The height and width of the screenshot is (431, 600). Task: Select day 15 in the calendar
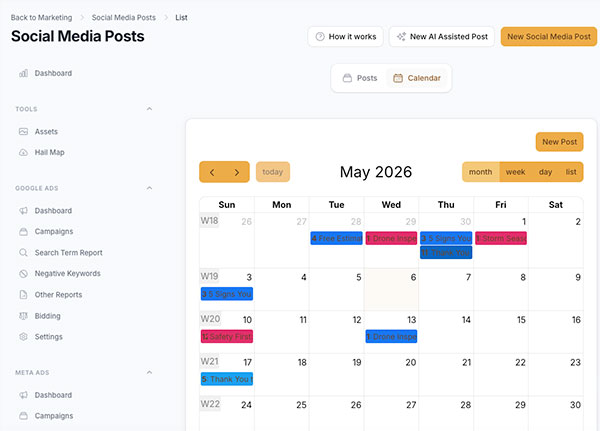pyautogui.click(x=521, y=320)
